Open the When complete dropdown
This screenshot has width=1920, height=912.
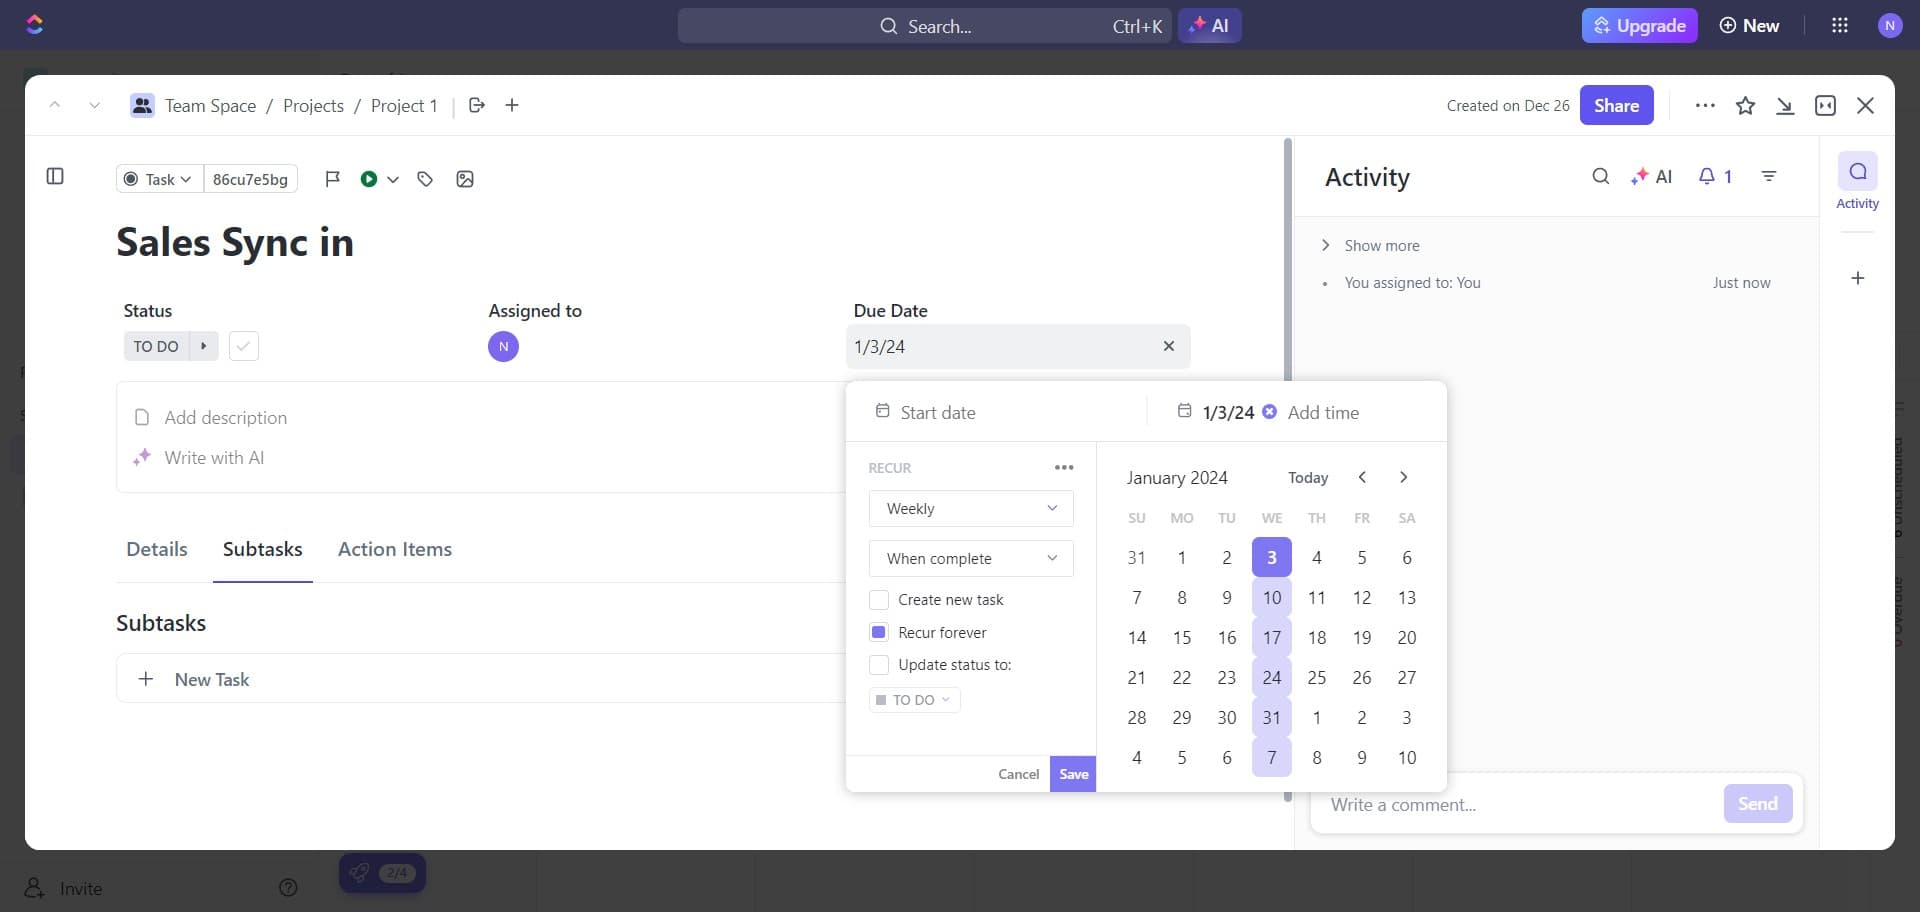[x=970, y=559]
